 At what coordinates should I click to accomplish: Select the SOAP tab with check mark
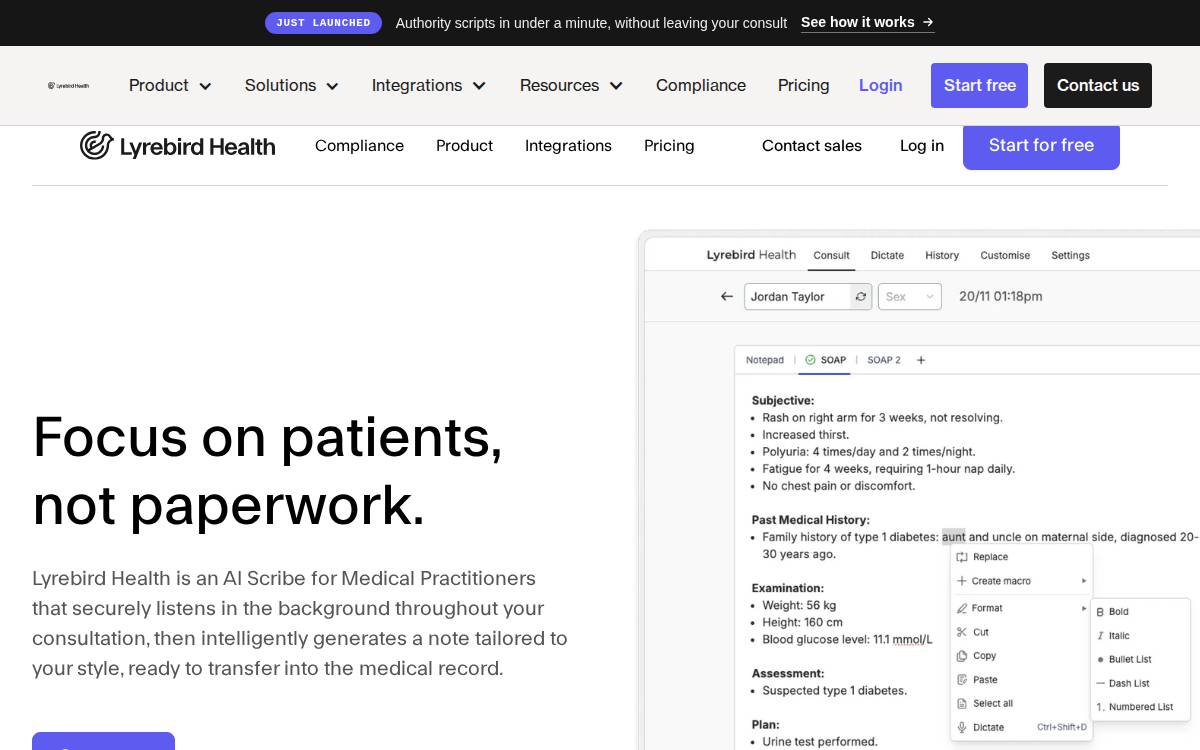(826, 360)
